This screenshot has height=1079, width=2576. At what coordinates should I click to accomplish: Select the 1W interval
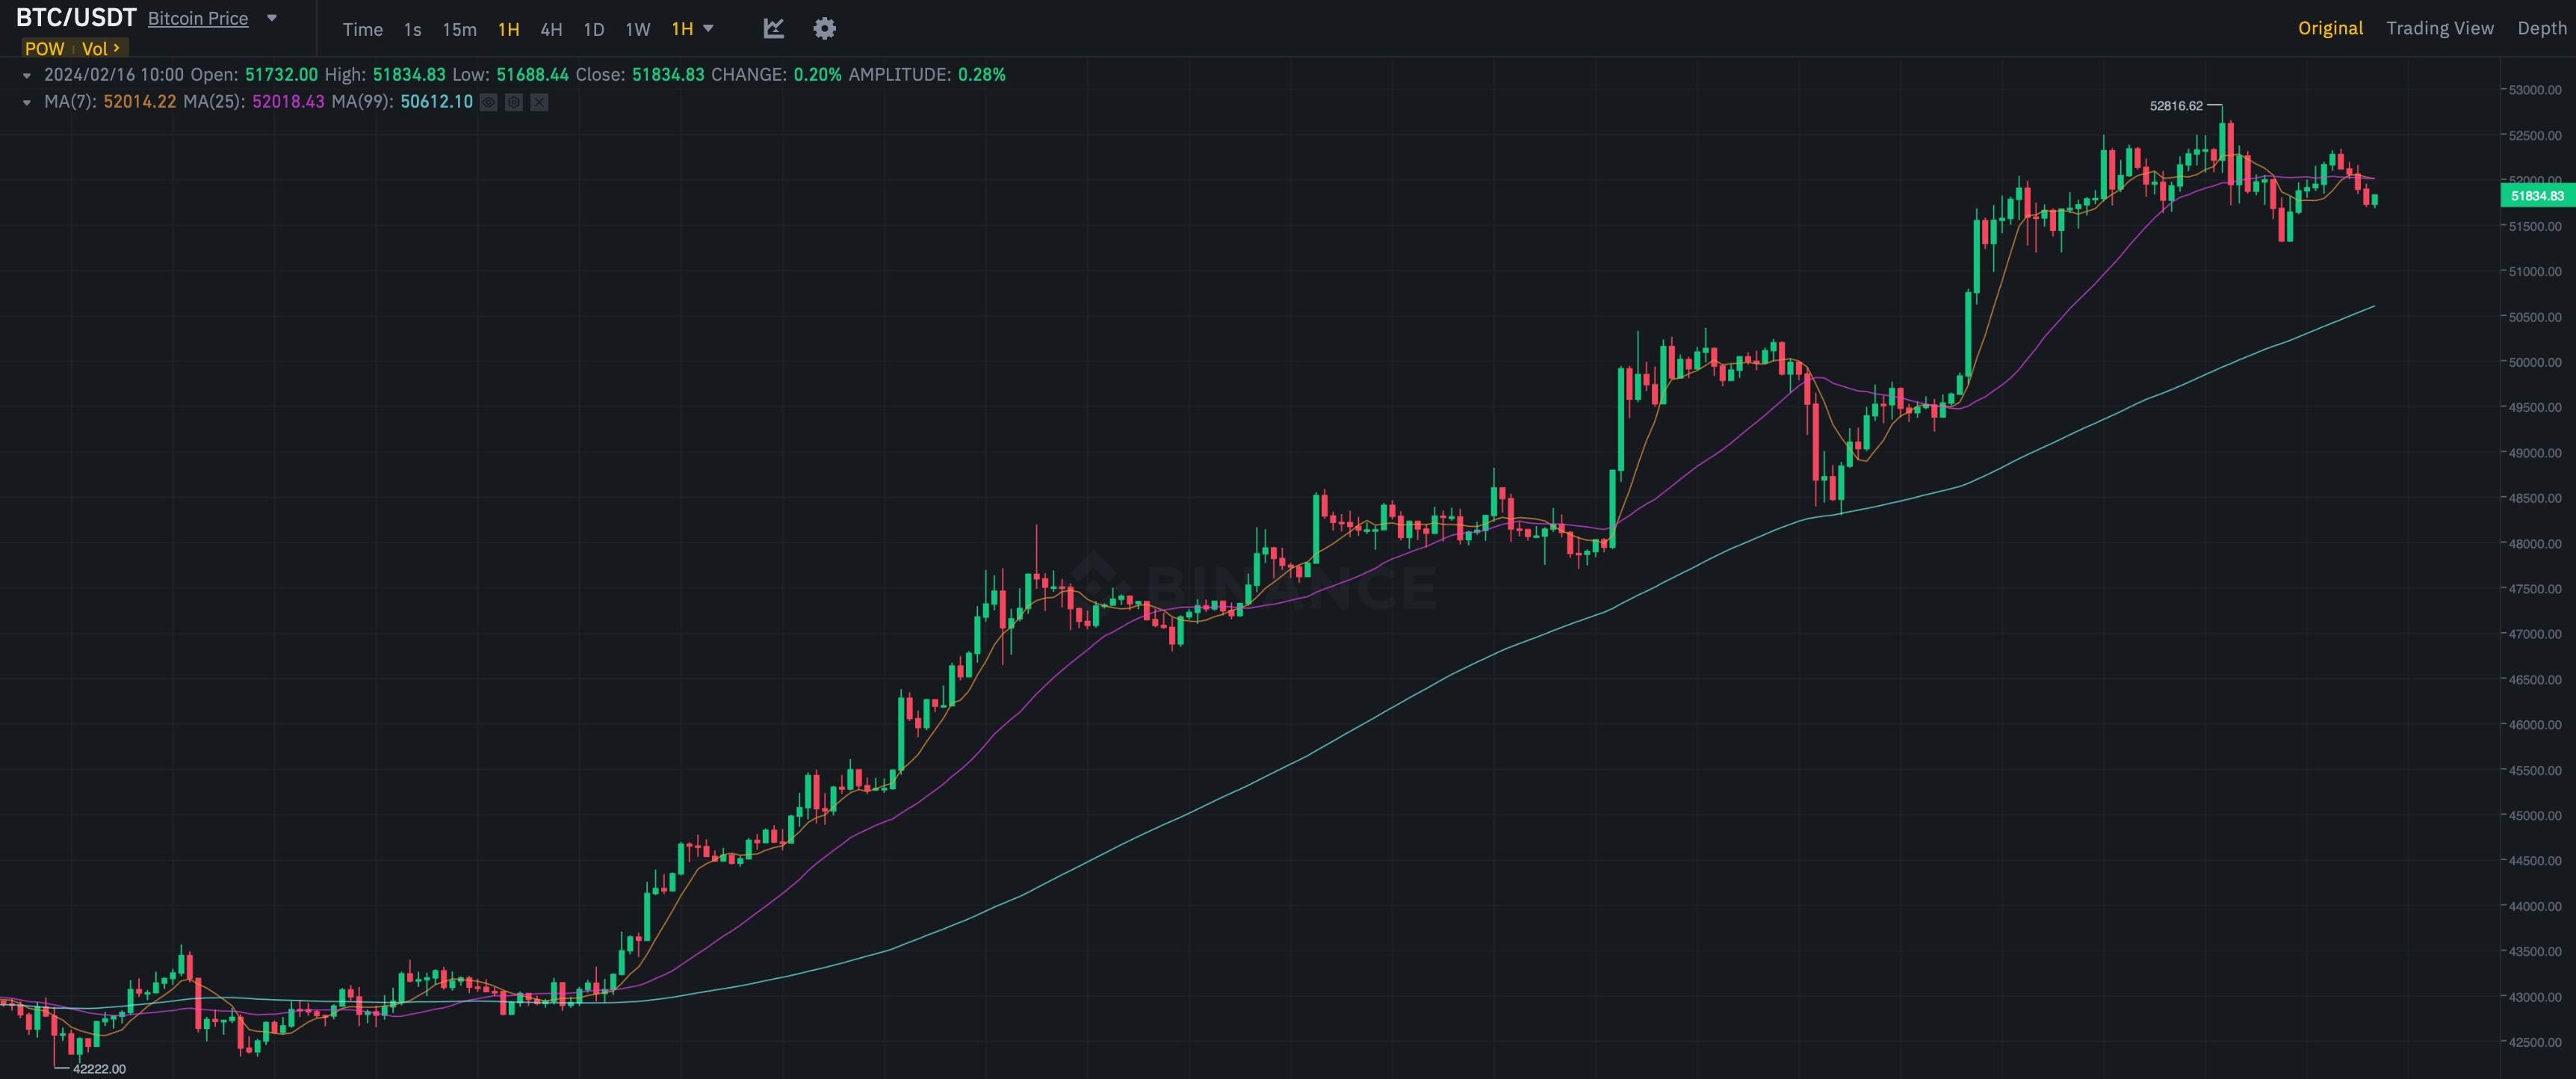coord(637,29)
